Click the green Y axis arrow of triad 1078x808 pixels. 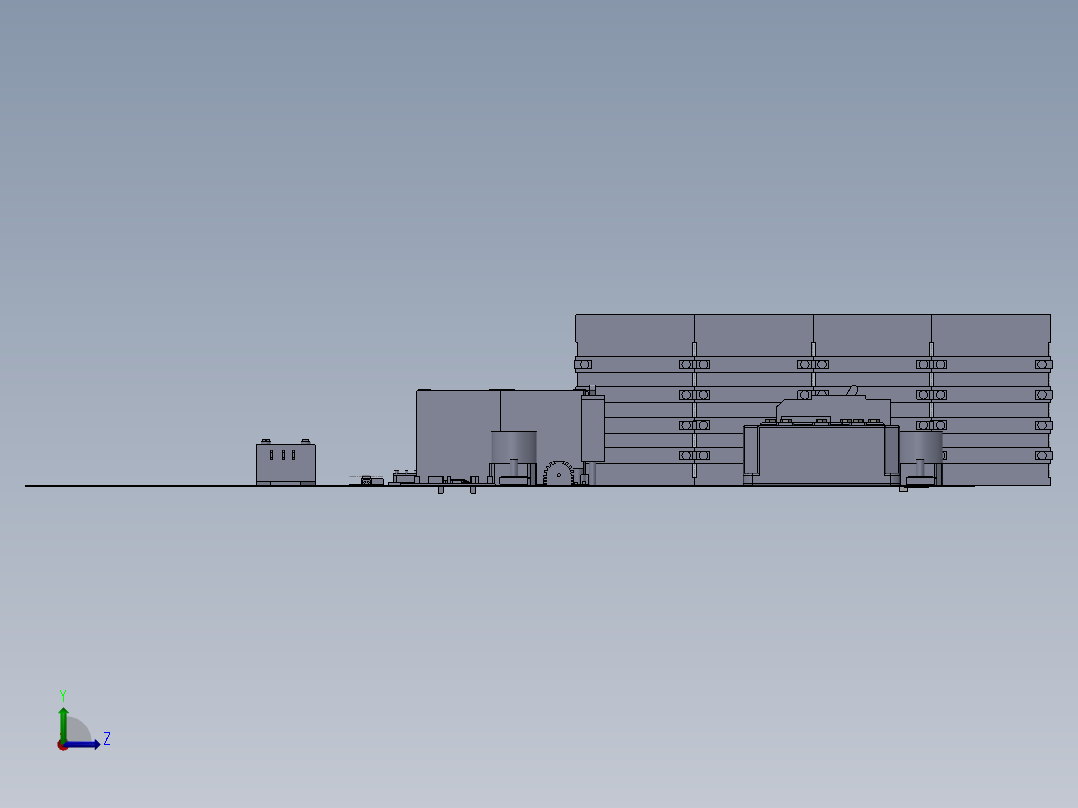point(63,724)
